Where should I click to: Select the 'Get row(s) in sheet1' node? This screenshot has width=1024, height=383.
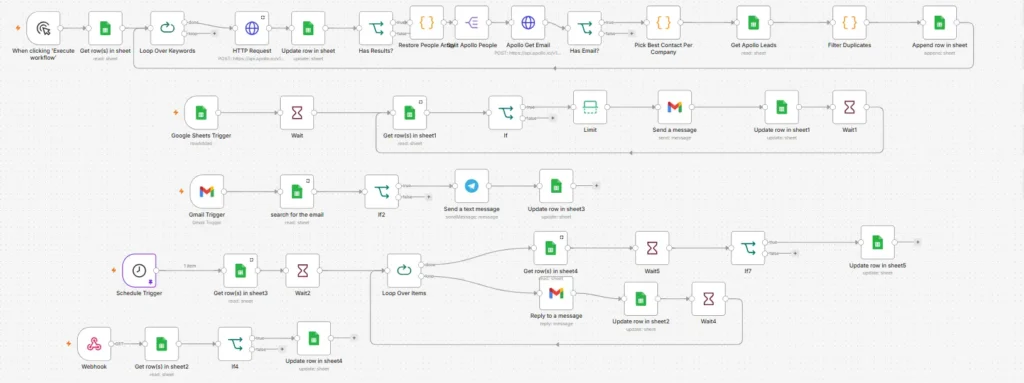409,113
